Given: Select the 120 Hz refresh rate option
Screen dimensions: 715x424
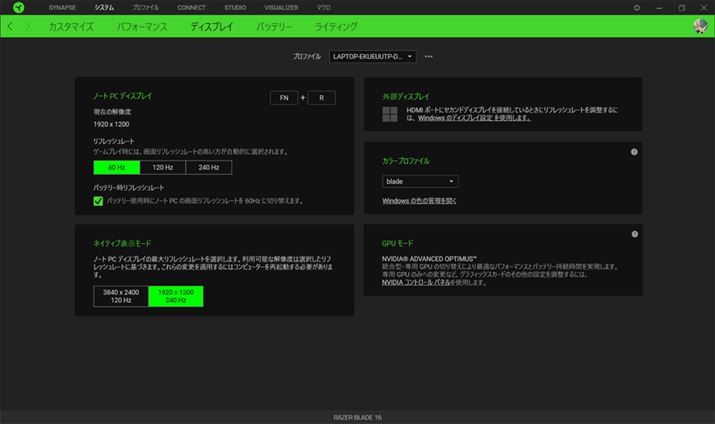Looking at the screenshot, I should 162,167.
